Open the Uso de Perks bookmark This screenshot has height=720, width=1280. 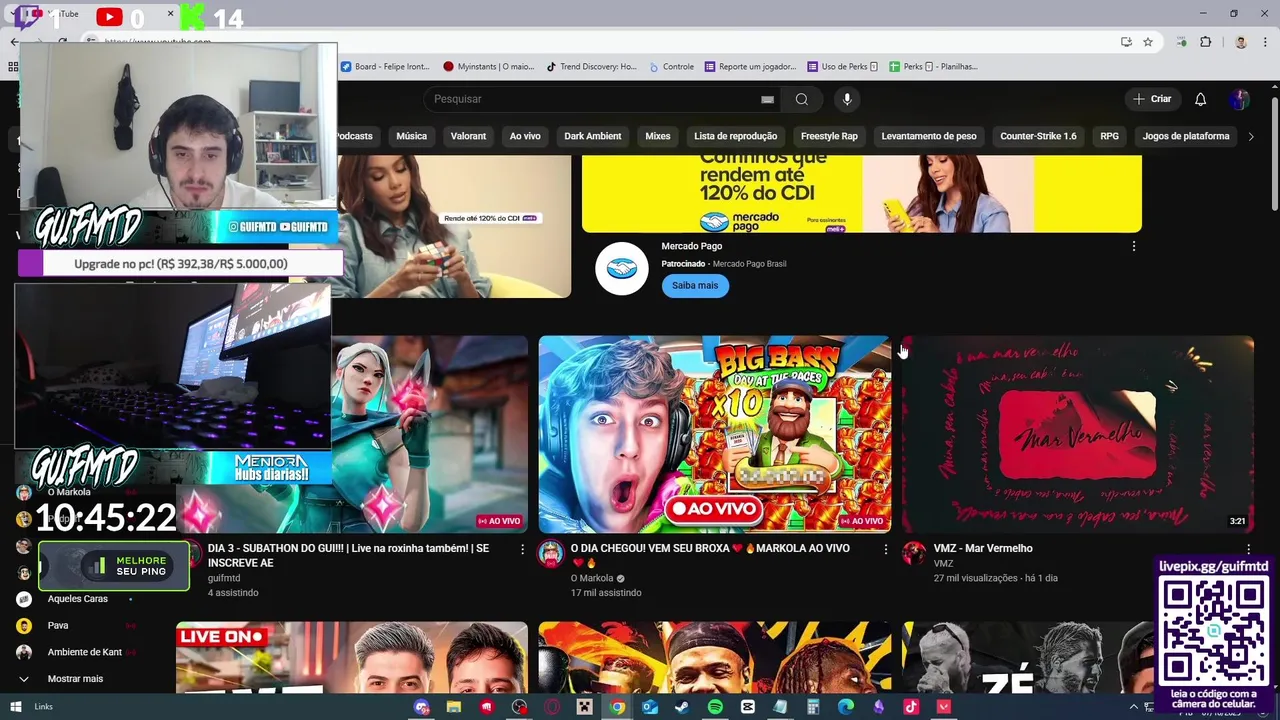[843, 67]
